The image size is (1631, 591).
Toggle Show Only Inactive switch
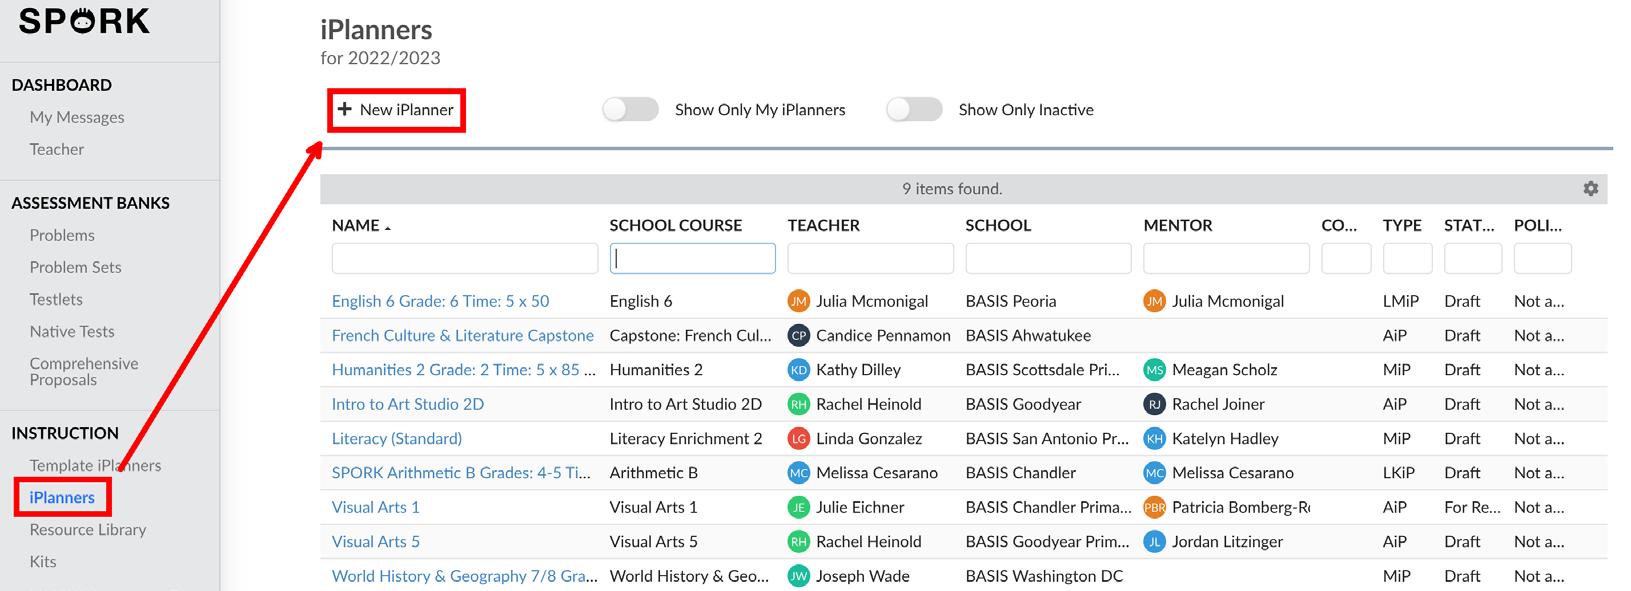(914, 109)
